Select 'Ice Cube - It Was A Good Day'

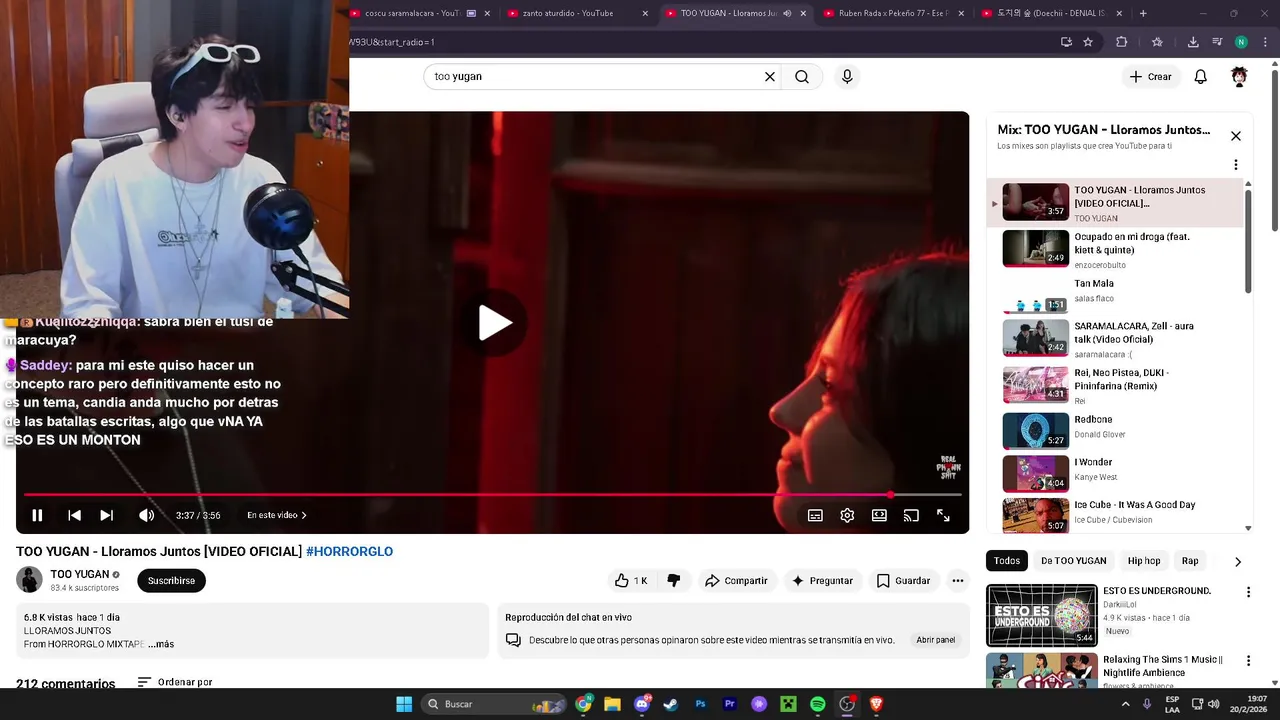point(1115,514)
